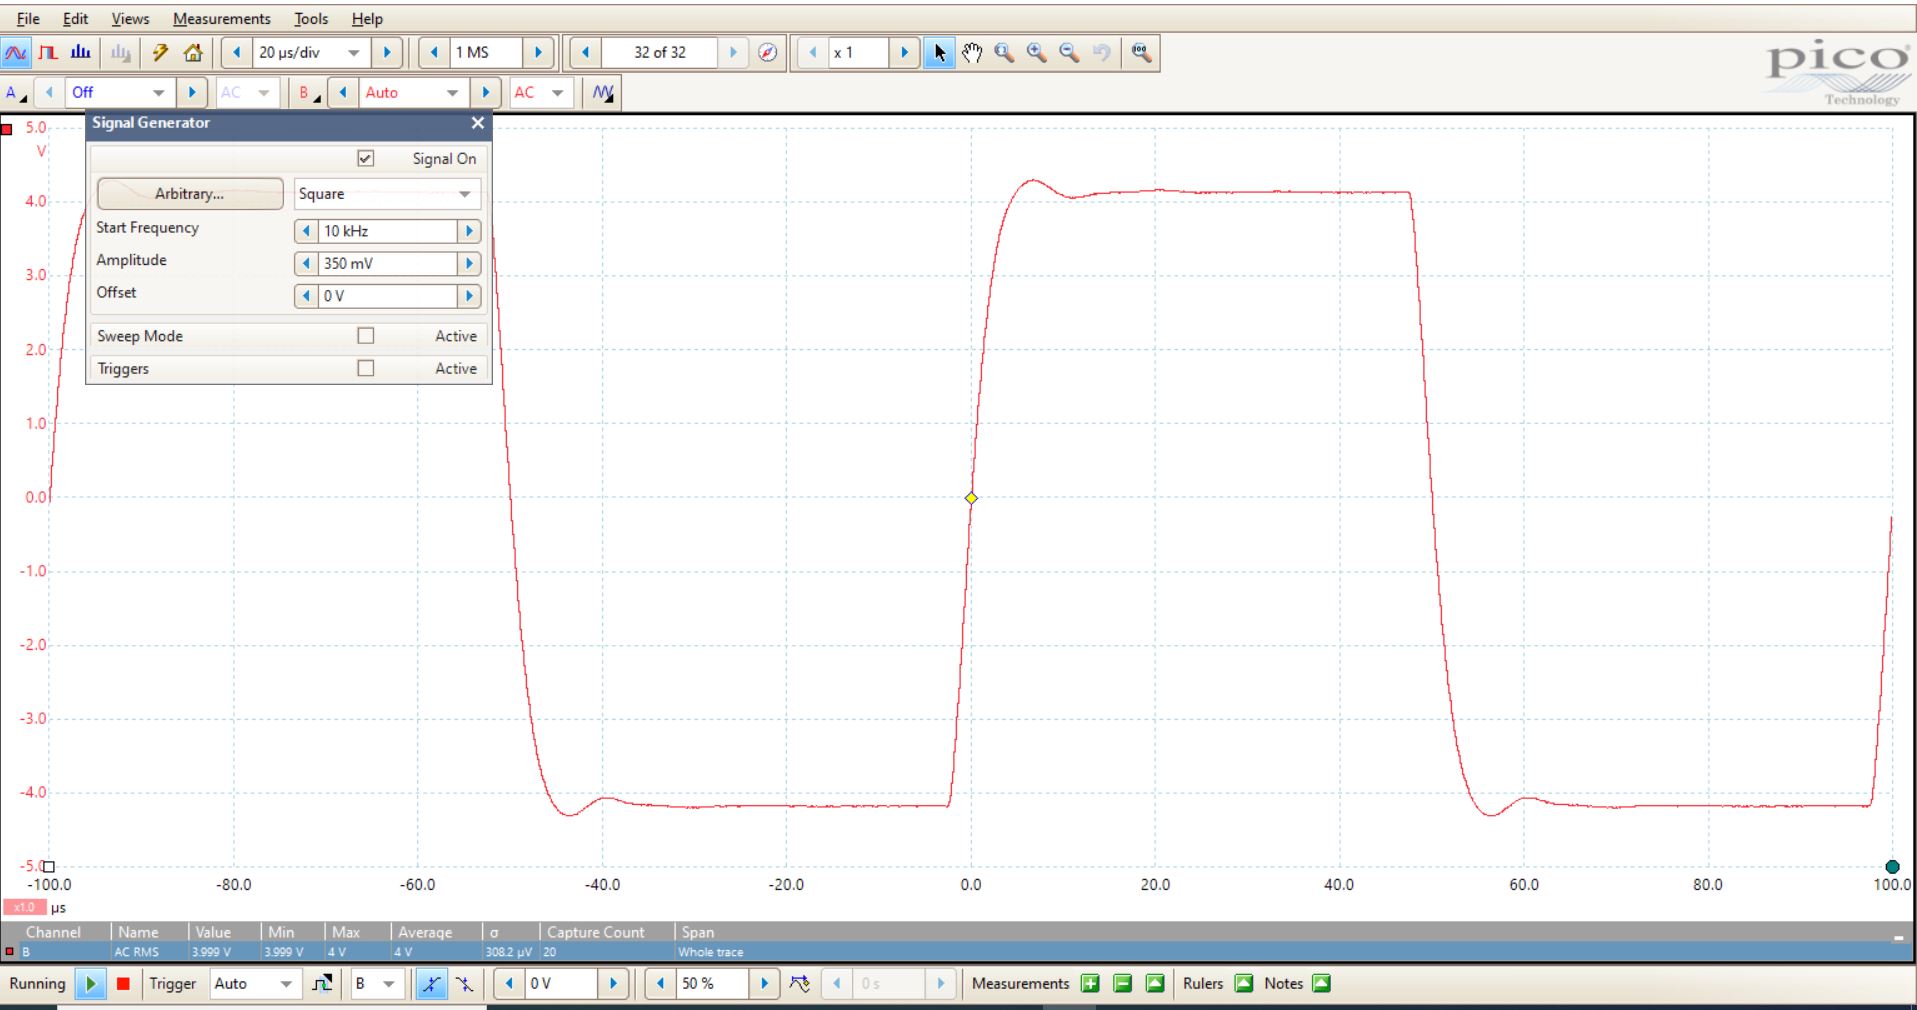The width and height of the screenshot is (1917, 1010).
Task: Open the Edit menu
Action: 75,19
